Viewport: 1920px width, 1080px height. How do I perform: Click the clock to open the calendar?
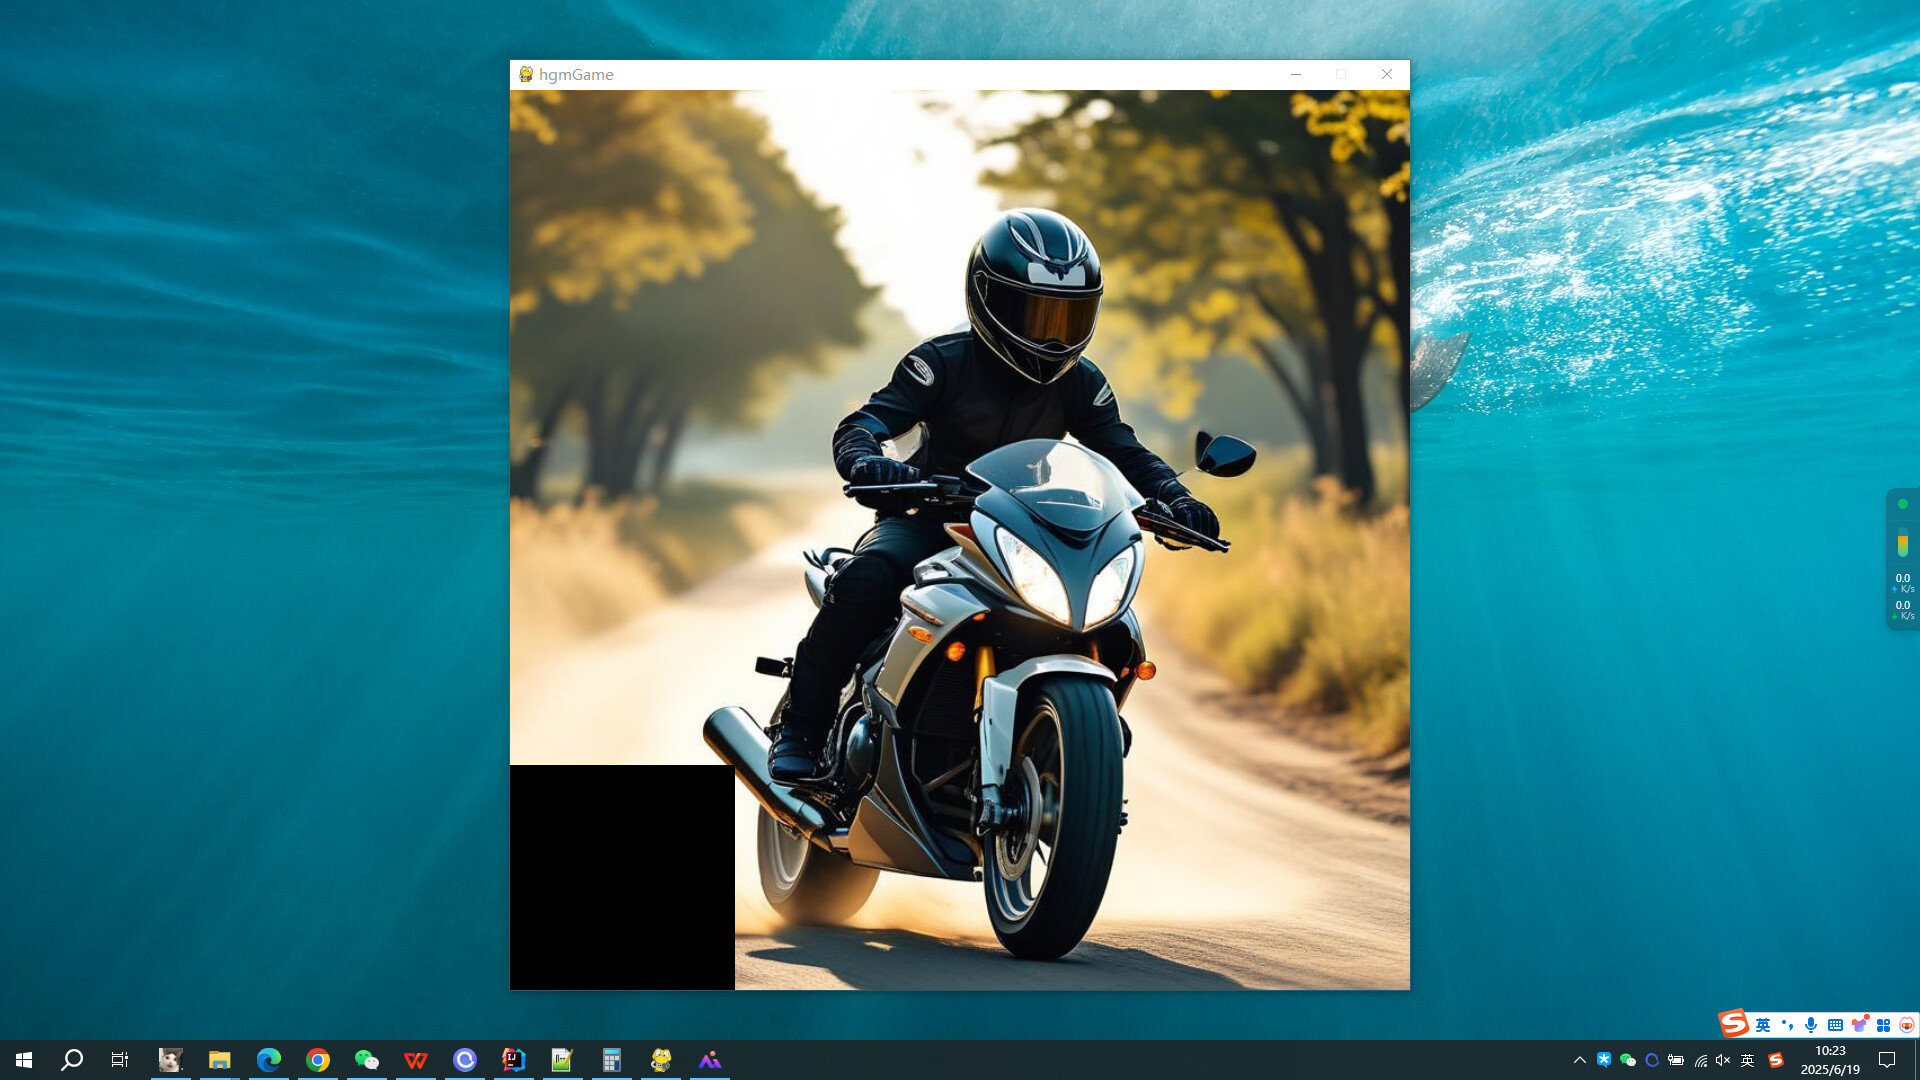click(x=1830, y=1060)
